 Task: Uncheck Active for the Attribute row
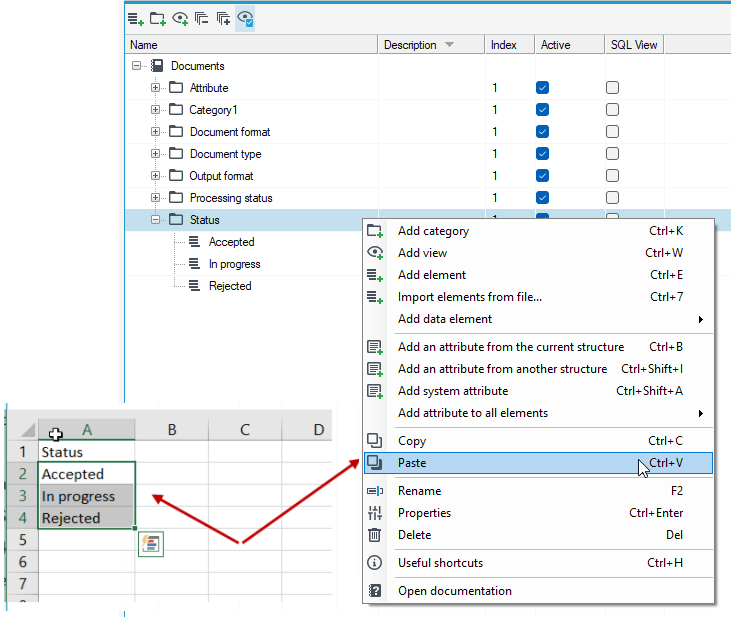pyautogui.click(x=542, y=87)
